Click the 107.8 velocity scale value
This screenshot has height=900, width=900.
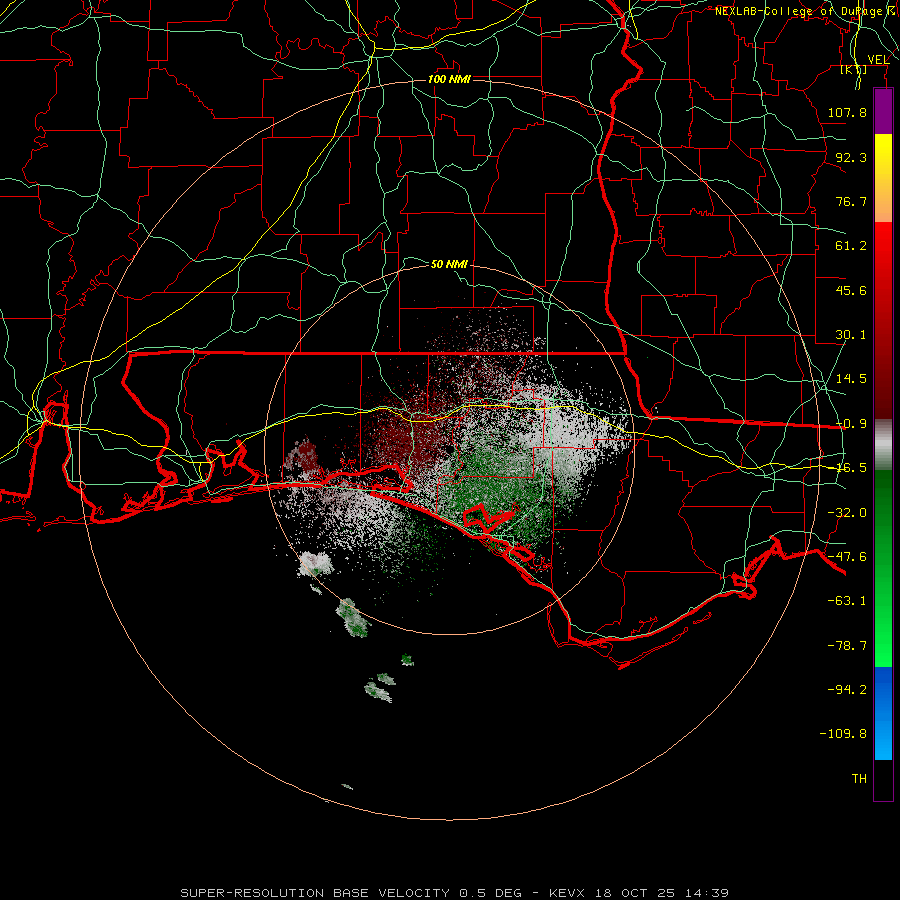coord(847,112)
